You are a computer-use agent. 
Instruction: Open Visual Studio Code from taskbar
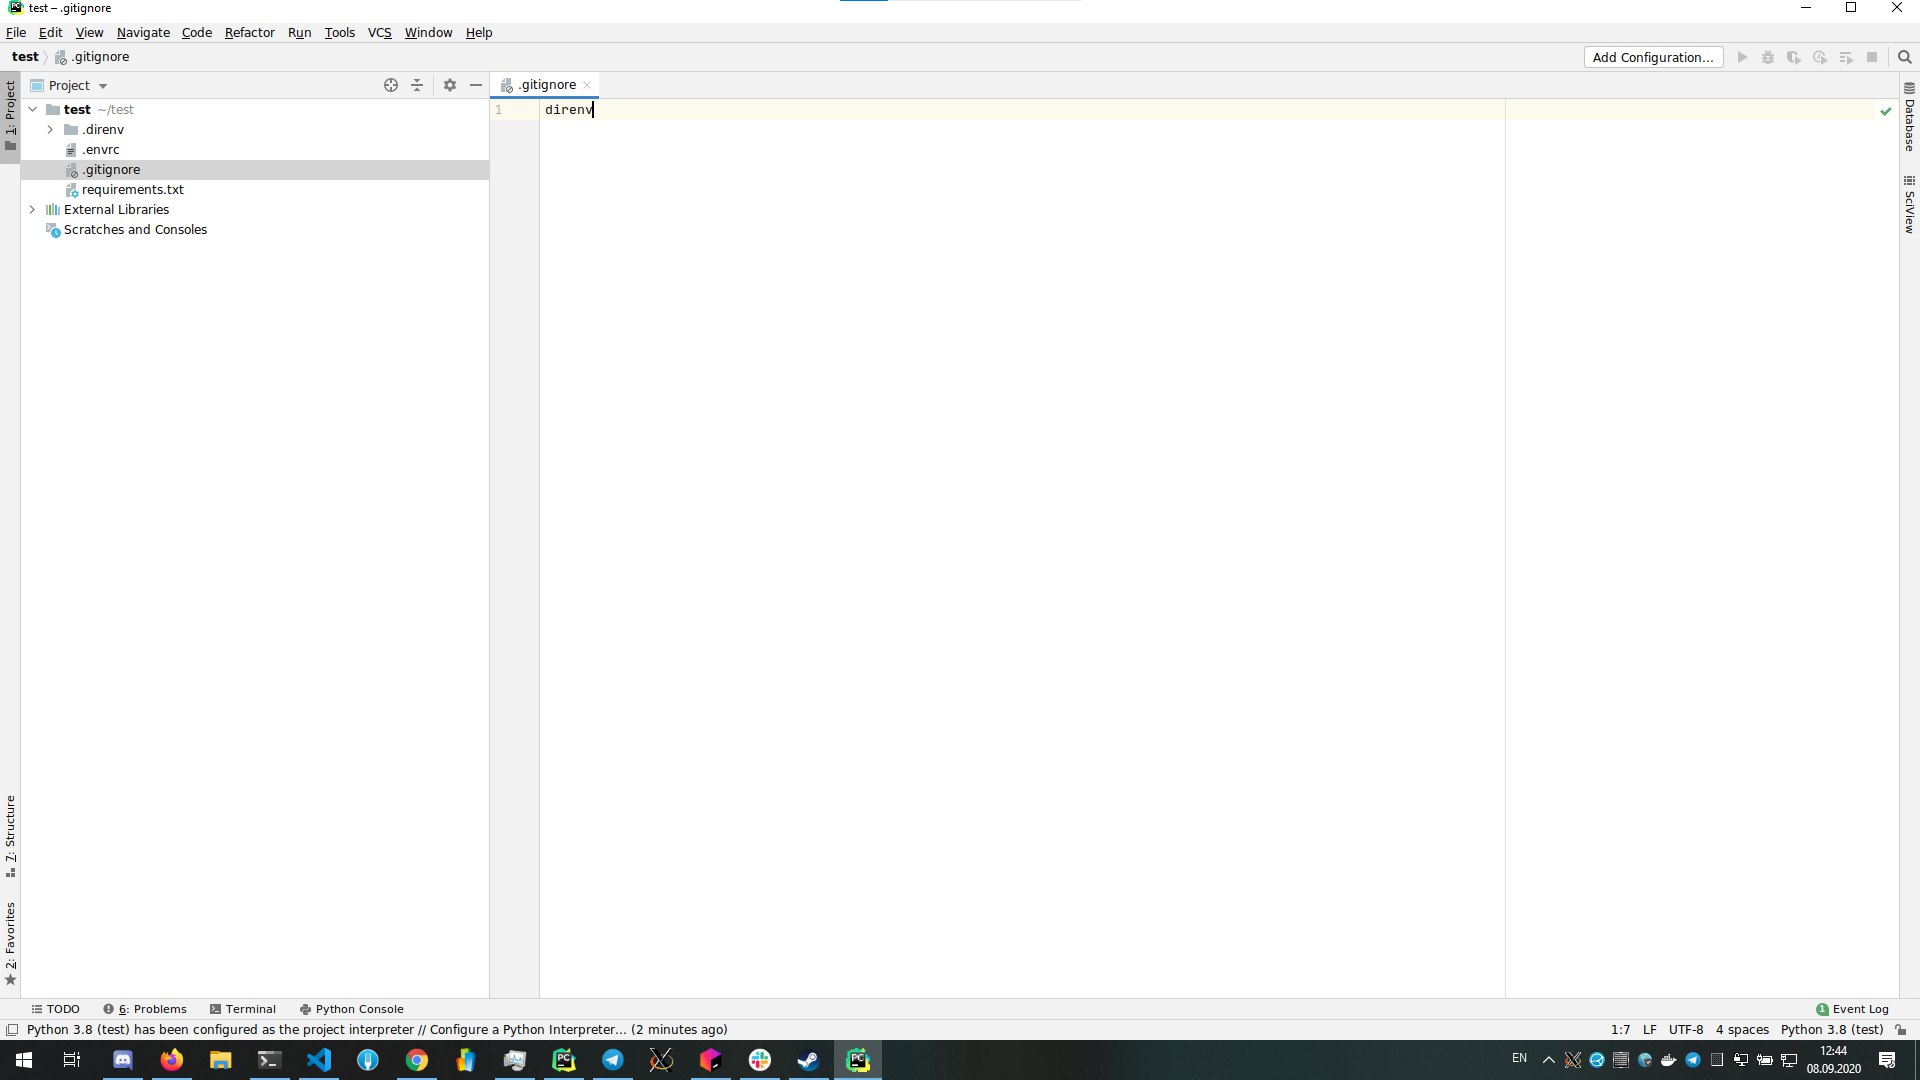point(319,1060)
